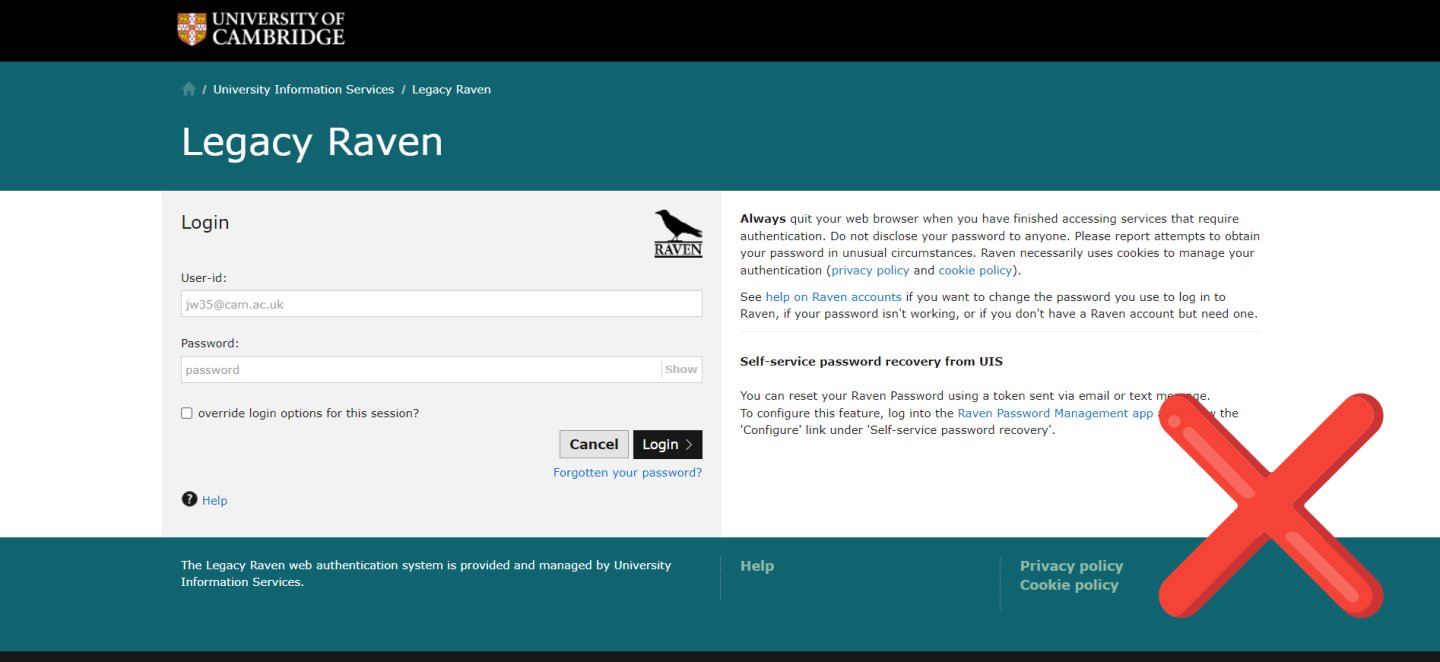1440x662 pixels.
Task: Show the password with the Show toggle
Action: click(681, 370)
